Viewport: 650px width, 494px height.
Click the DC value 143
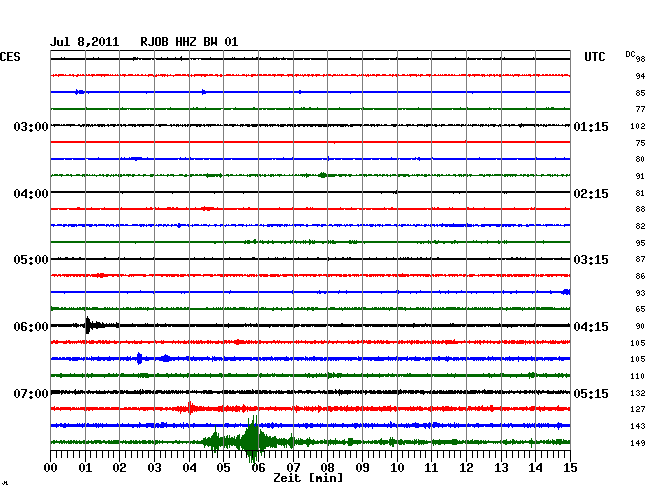(638, 426)
